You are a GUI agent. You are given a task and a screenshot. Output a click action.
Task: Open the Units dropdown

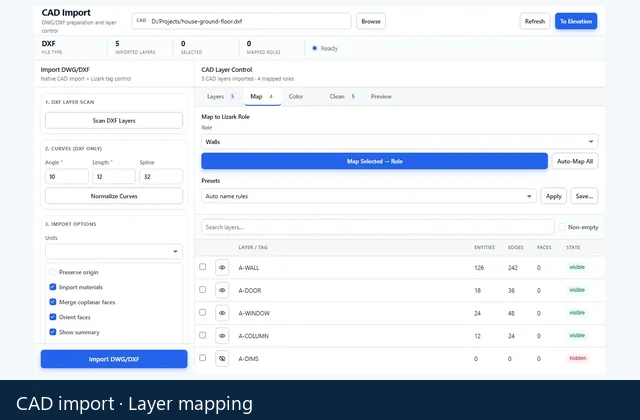114,251
